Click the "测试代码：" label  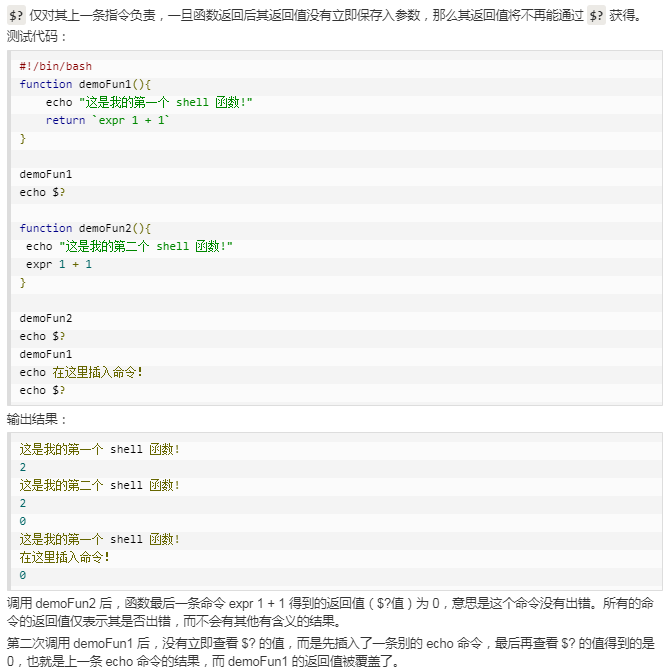pos(37,37)
